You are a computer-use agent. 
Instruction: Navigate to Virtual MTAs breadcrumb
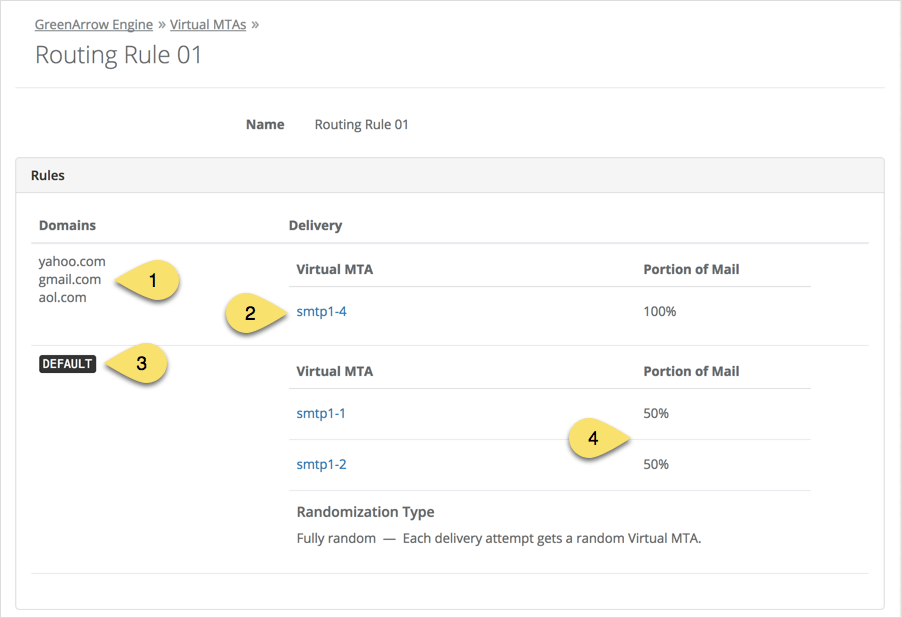[x=207, y=24]
